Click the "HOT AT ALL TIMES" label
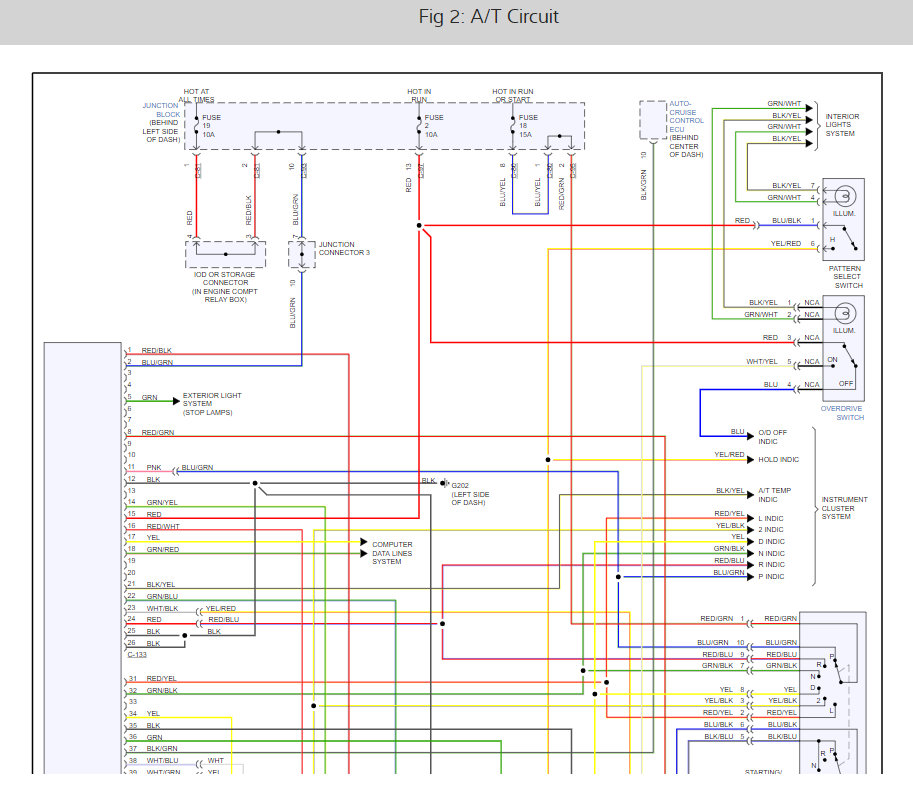 [196, 96]
